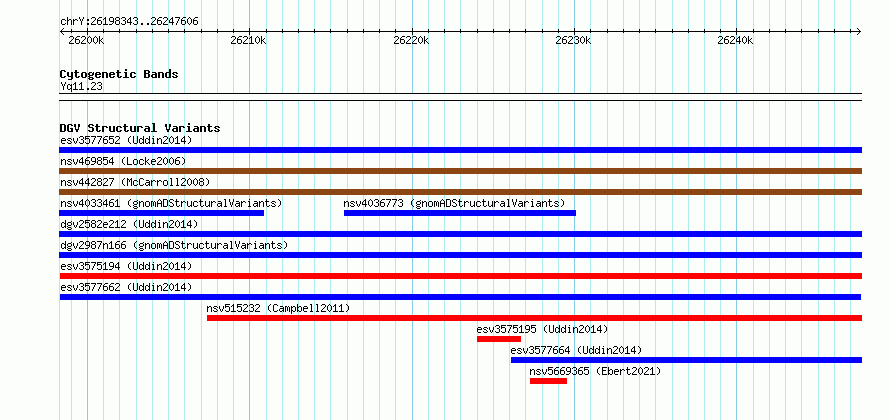This screenshot has height=420, width=890.
Task: Click the left arrowhead of the ruler
Action: click(x=62, y=31)
